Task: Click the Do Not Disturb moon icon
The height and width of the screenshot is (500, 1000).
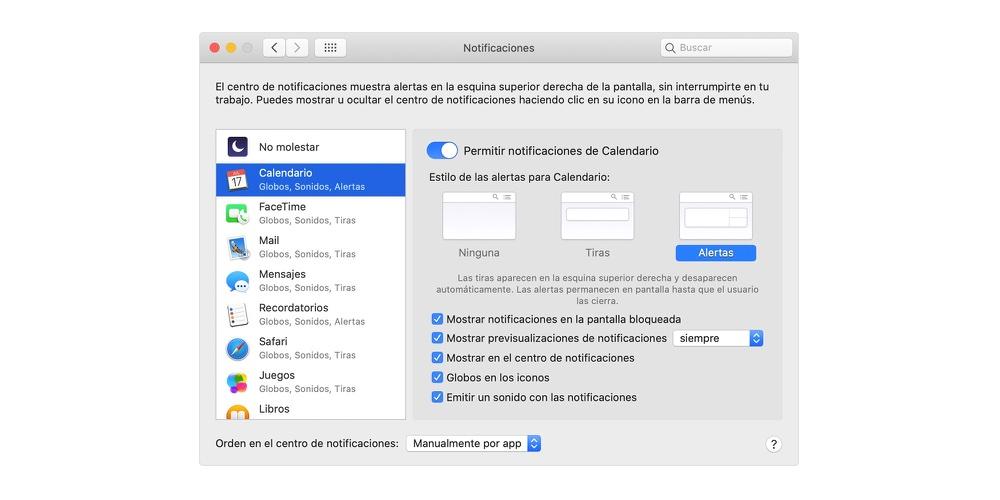Action: coord(237,147)
